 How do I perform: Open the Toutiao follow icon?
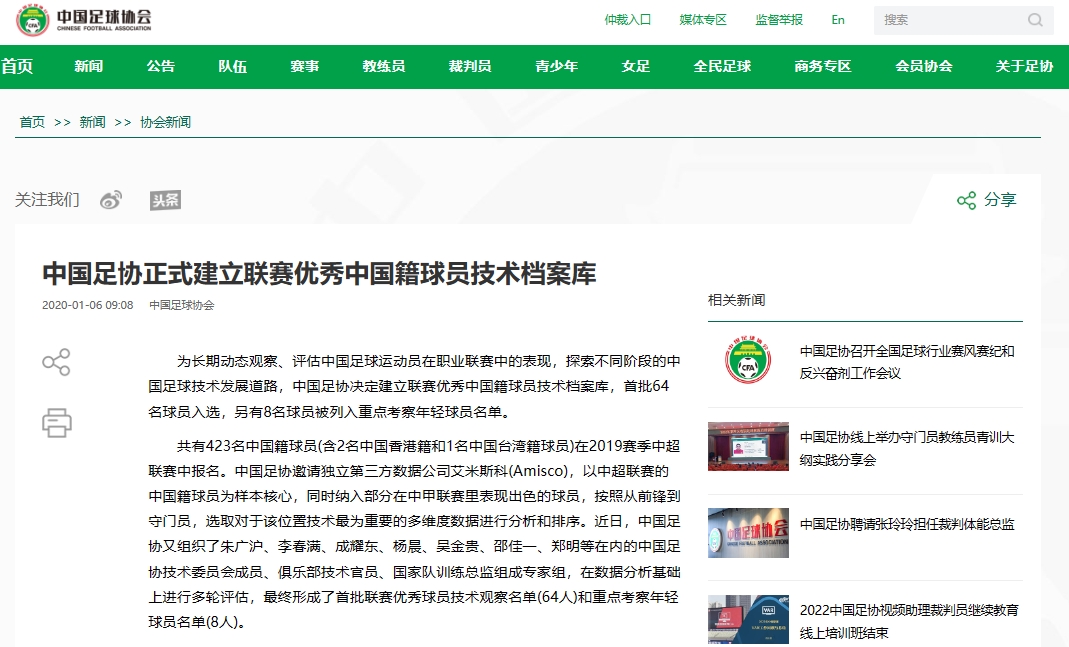coord(165,200)
